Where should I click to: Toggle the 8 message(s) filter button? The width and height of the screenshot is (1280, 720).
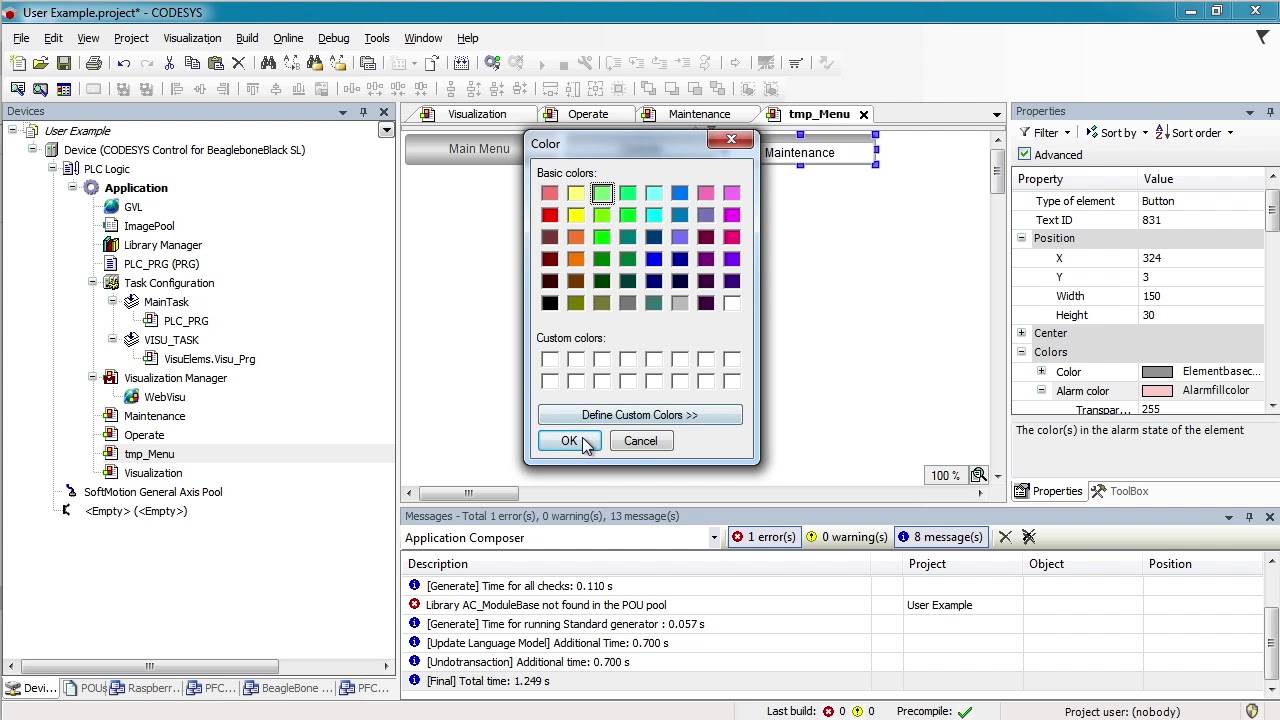pos(939,537)
